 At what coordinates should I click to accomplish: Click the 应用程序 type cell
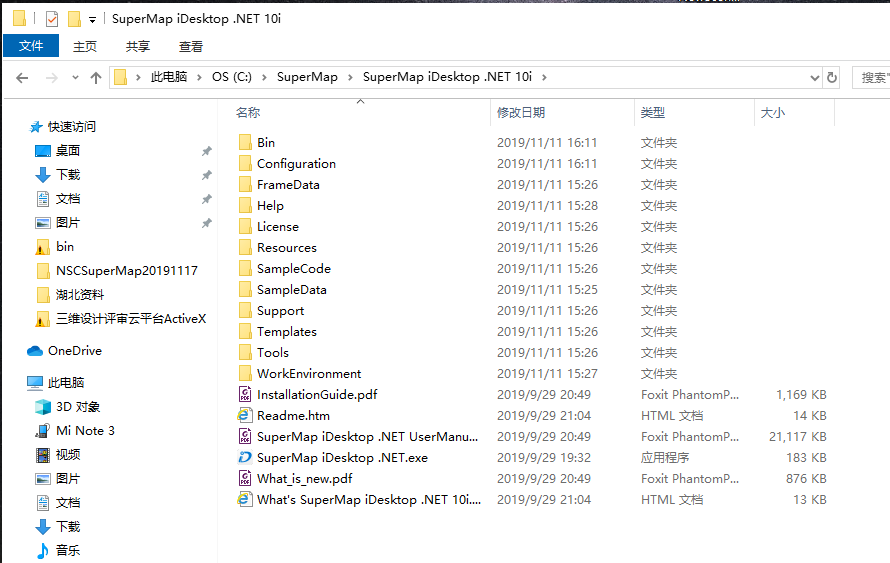(x=665, y=457)
